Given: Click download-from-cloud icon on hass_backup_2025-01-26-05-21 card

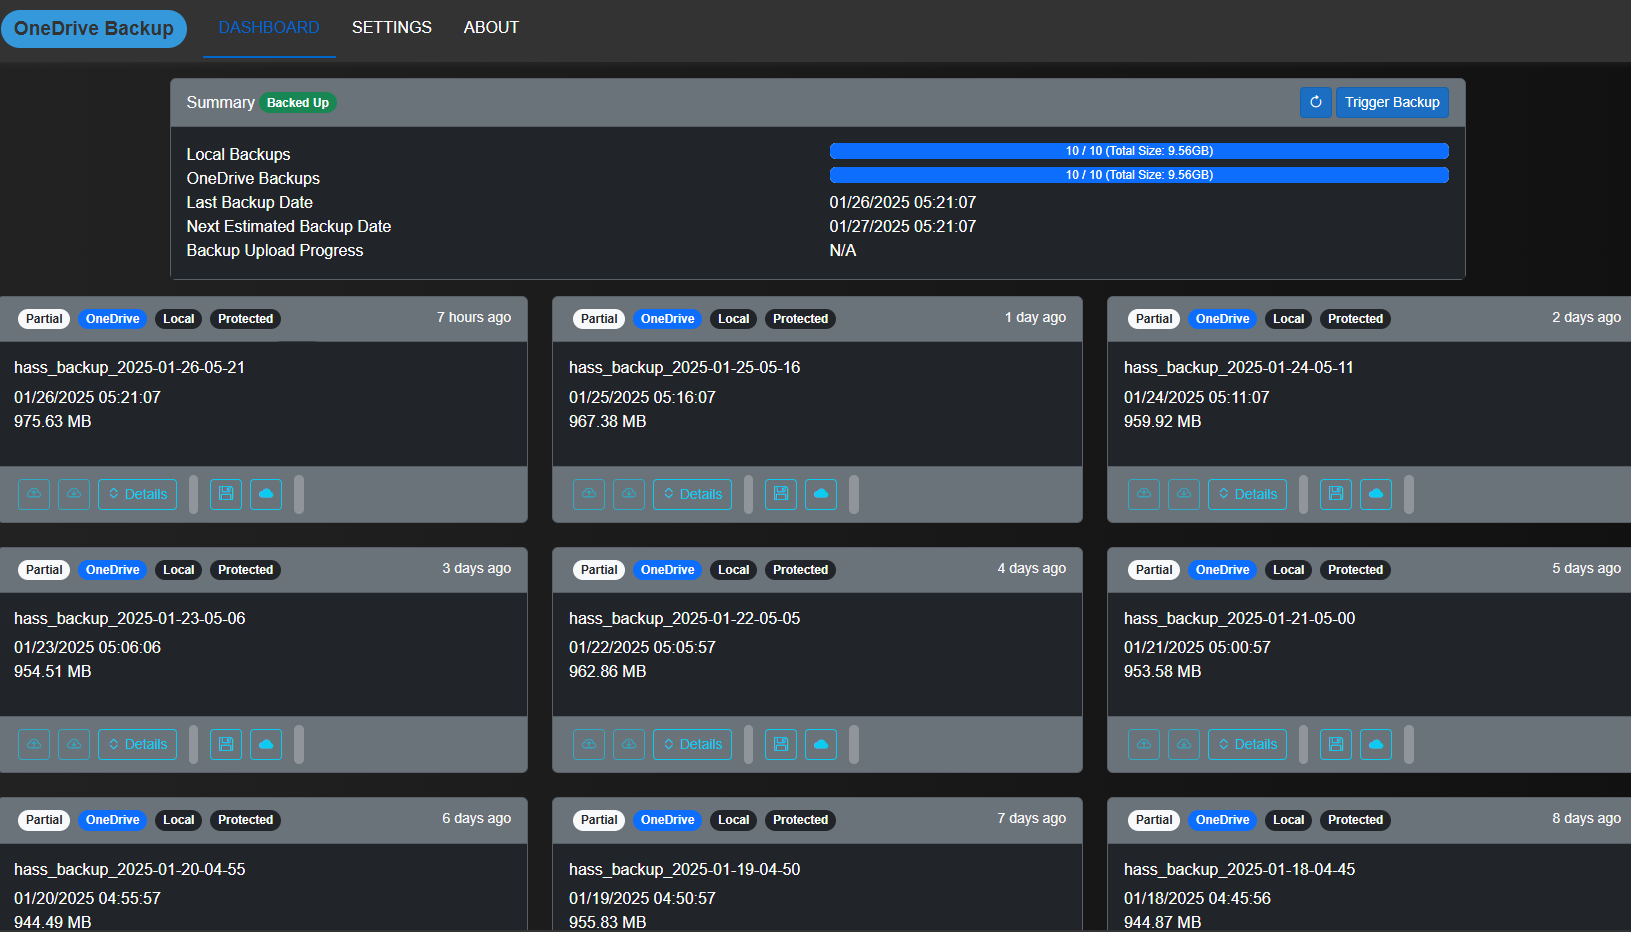Looking at the screenshot, I should pyautogui.click(x=74, y=494).
